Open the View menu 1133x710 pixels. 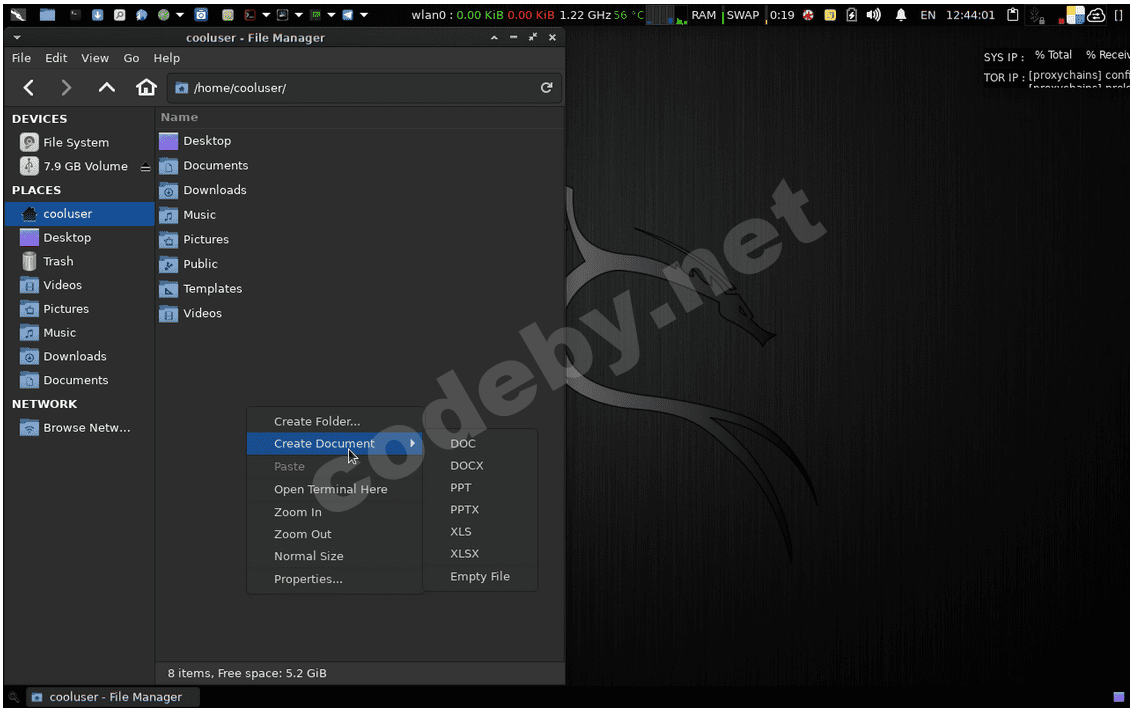click(95, 58)
